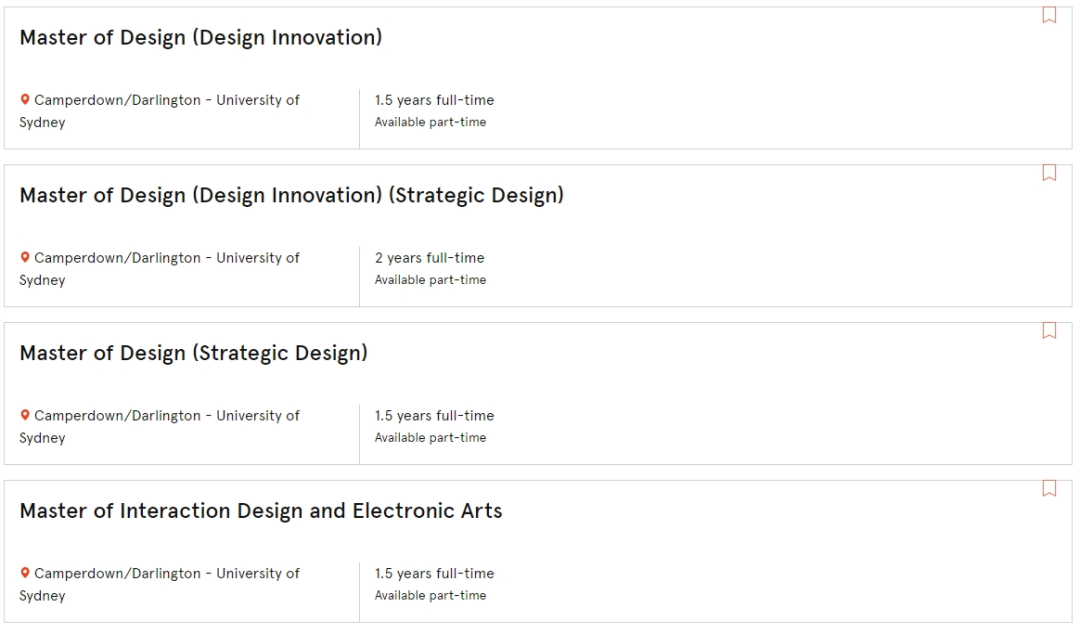Viewport: 1080px width, 633px height.
Task: Bookmark the Master of Design (Strategic Design) course
Action: tap(1049, 331)
